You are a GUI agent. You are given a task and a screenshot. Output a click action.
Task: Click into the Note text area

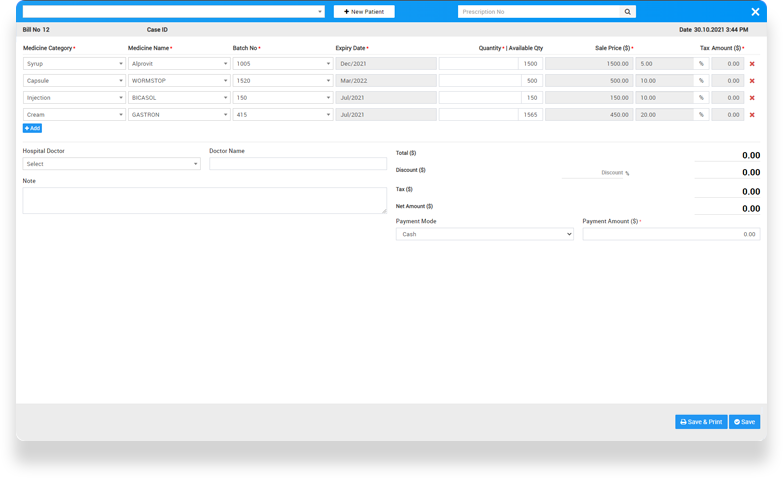pos(204,200)
